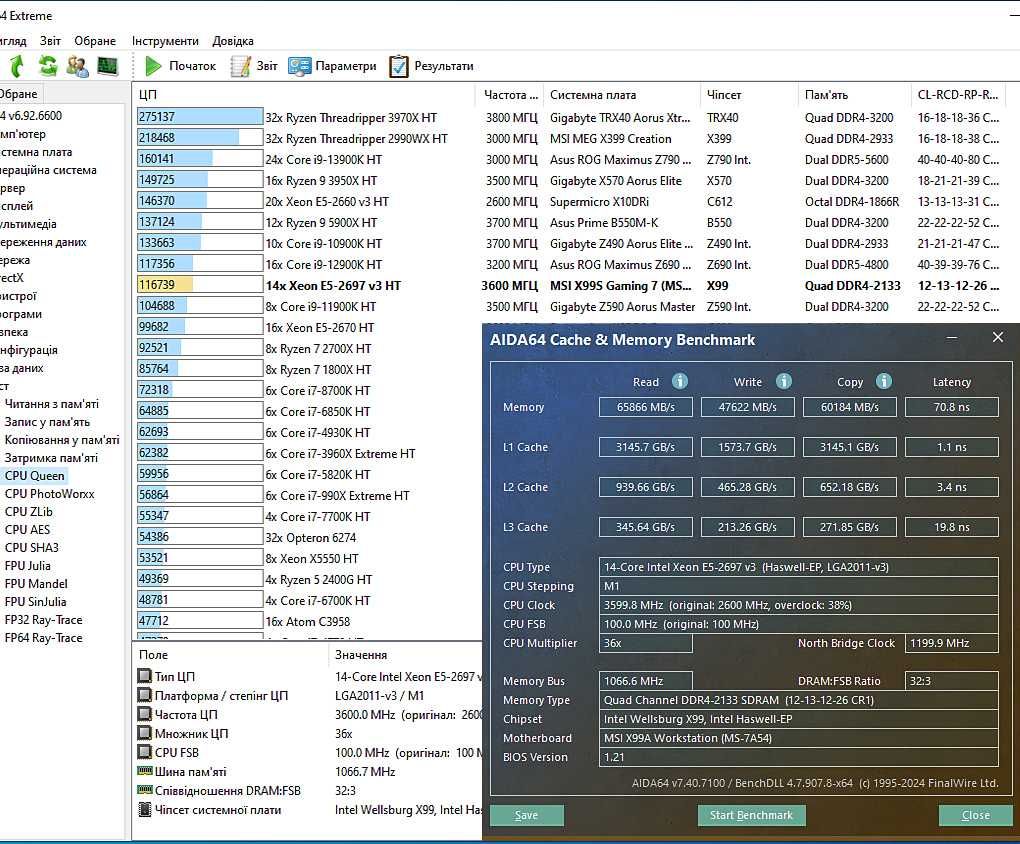Click the green monitor graph toolbar icon
Image resolution: width=1020 pixels, height=844 pixels.
[x=107, y=66]
